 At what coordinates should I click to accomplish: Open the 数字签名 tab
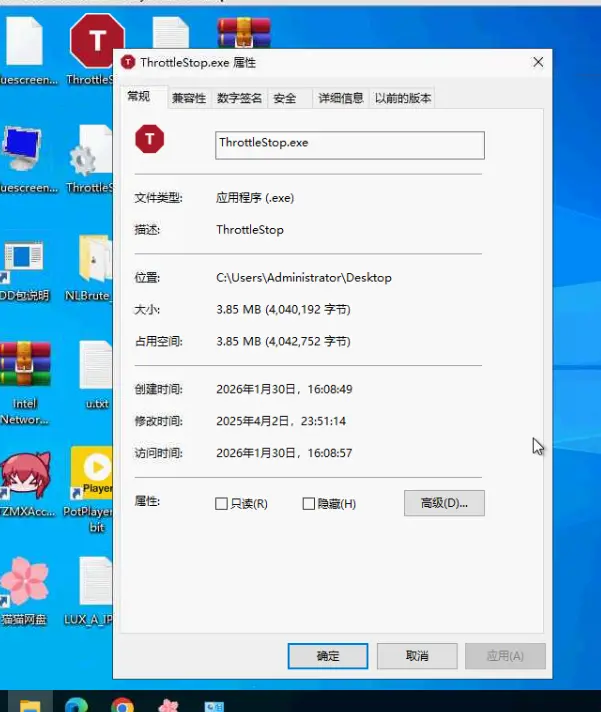[239, 98]
